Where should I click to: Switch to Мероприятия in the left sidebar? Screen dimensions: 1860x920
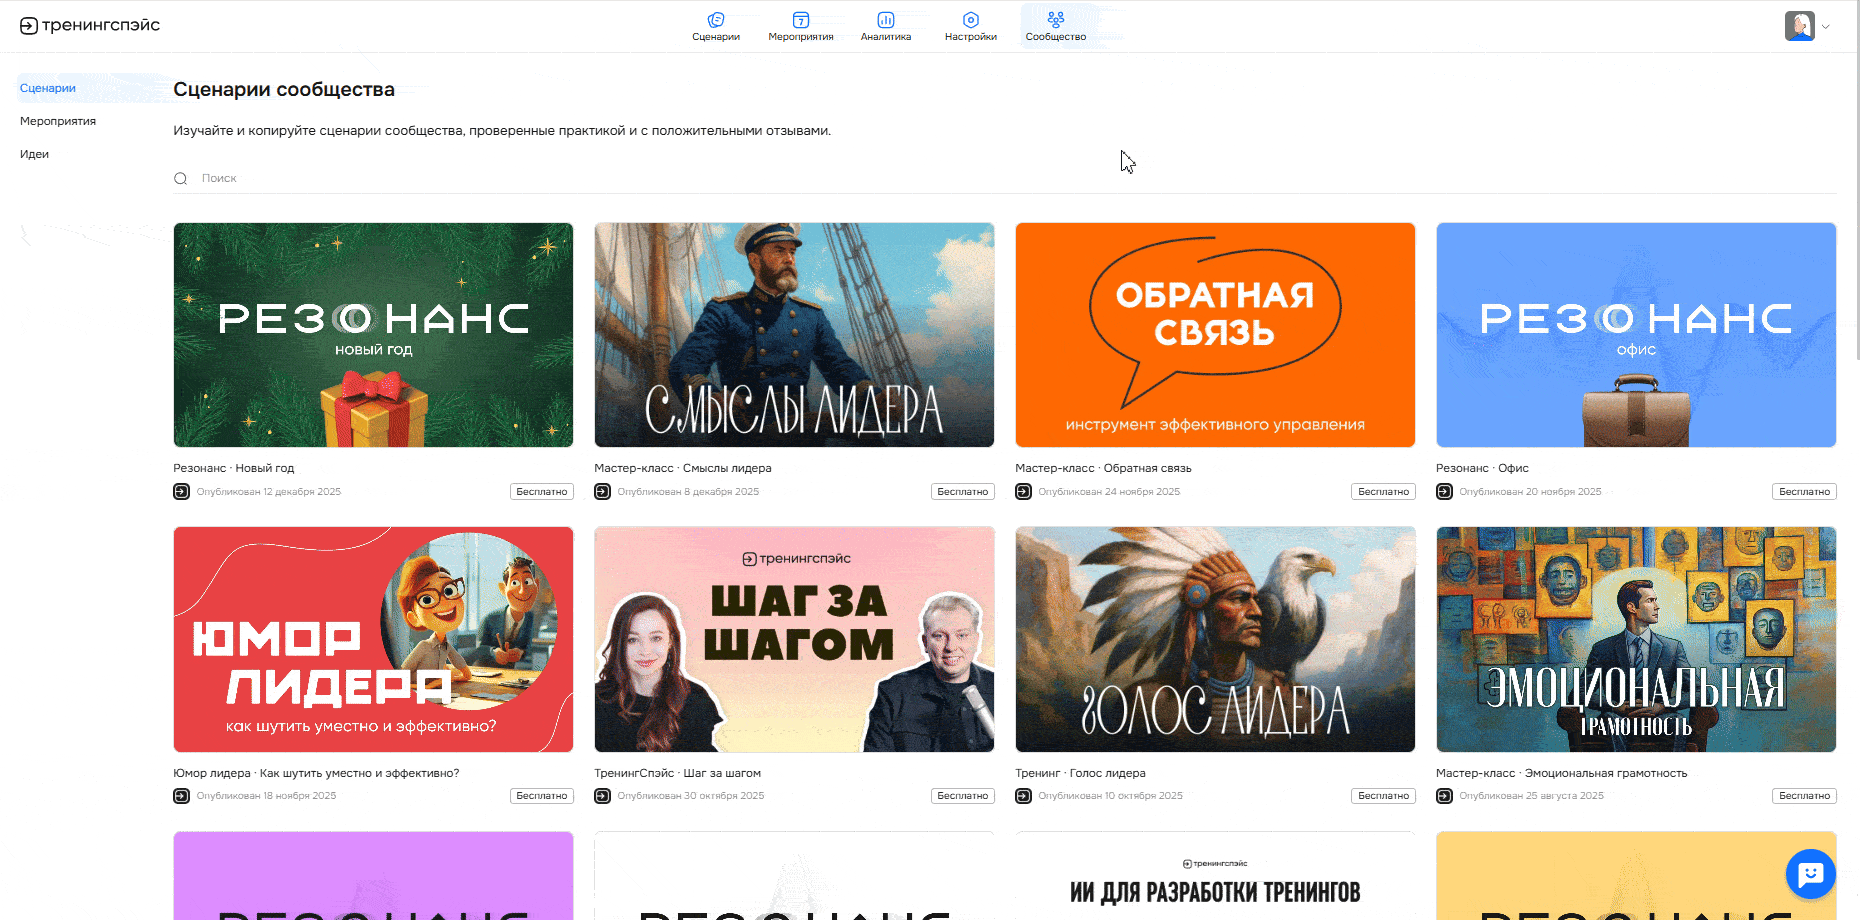click(x=58, y=121)
